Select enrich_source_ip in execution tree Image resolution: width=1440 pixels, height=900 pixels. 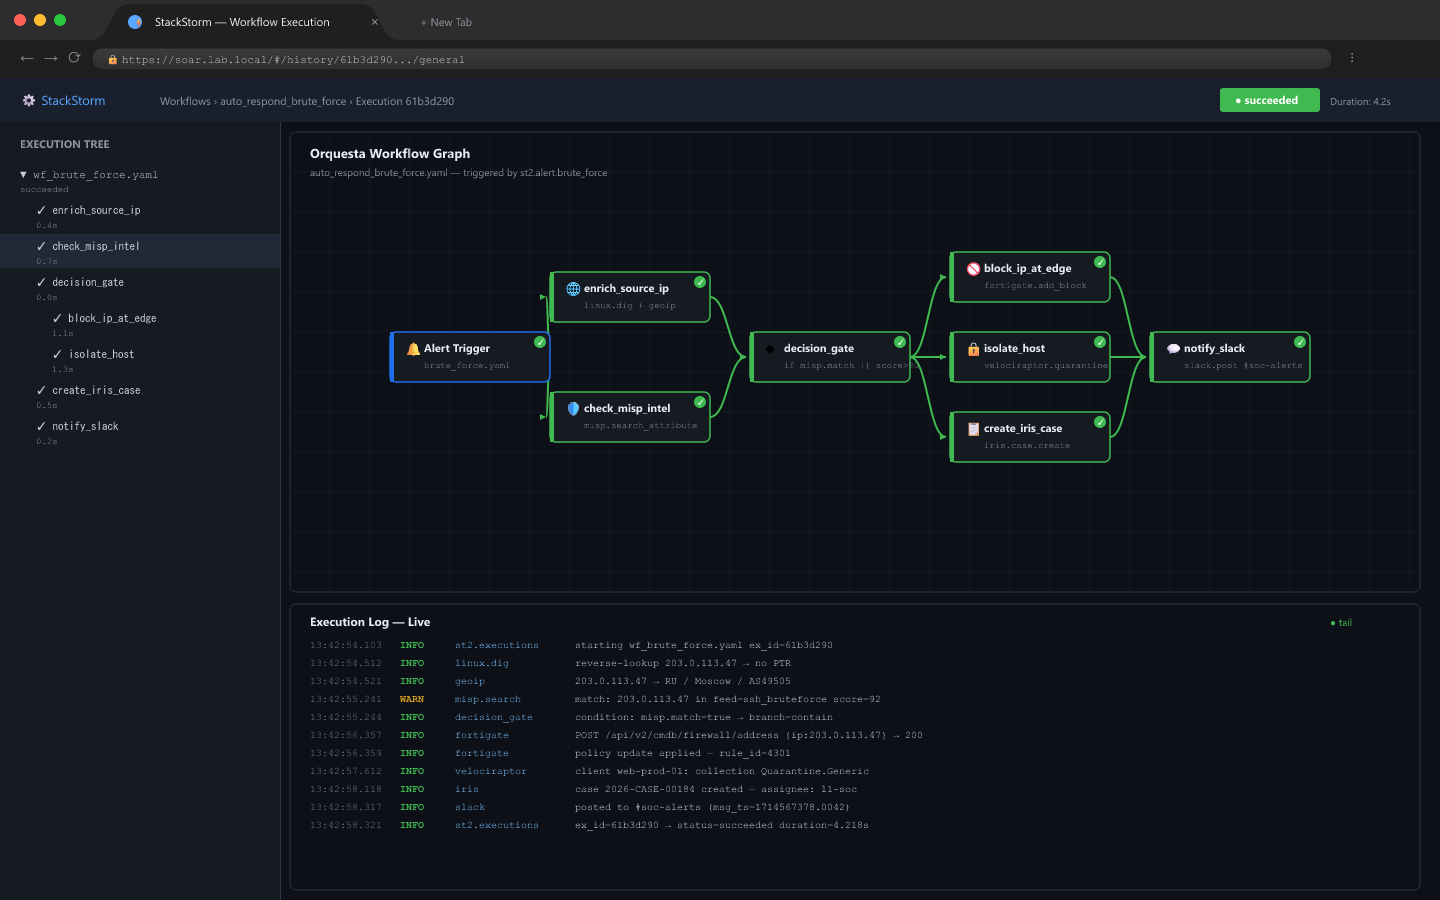140,216
